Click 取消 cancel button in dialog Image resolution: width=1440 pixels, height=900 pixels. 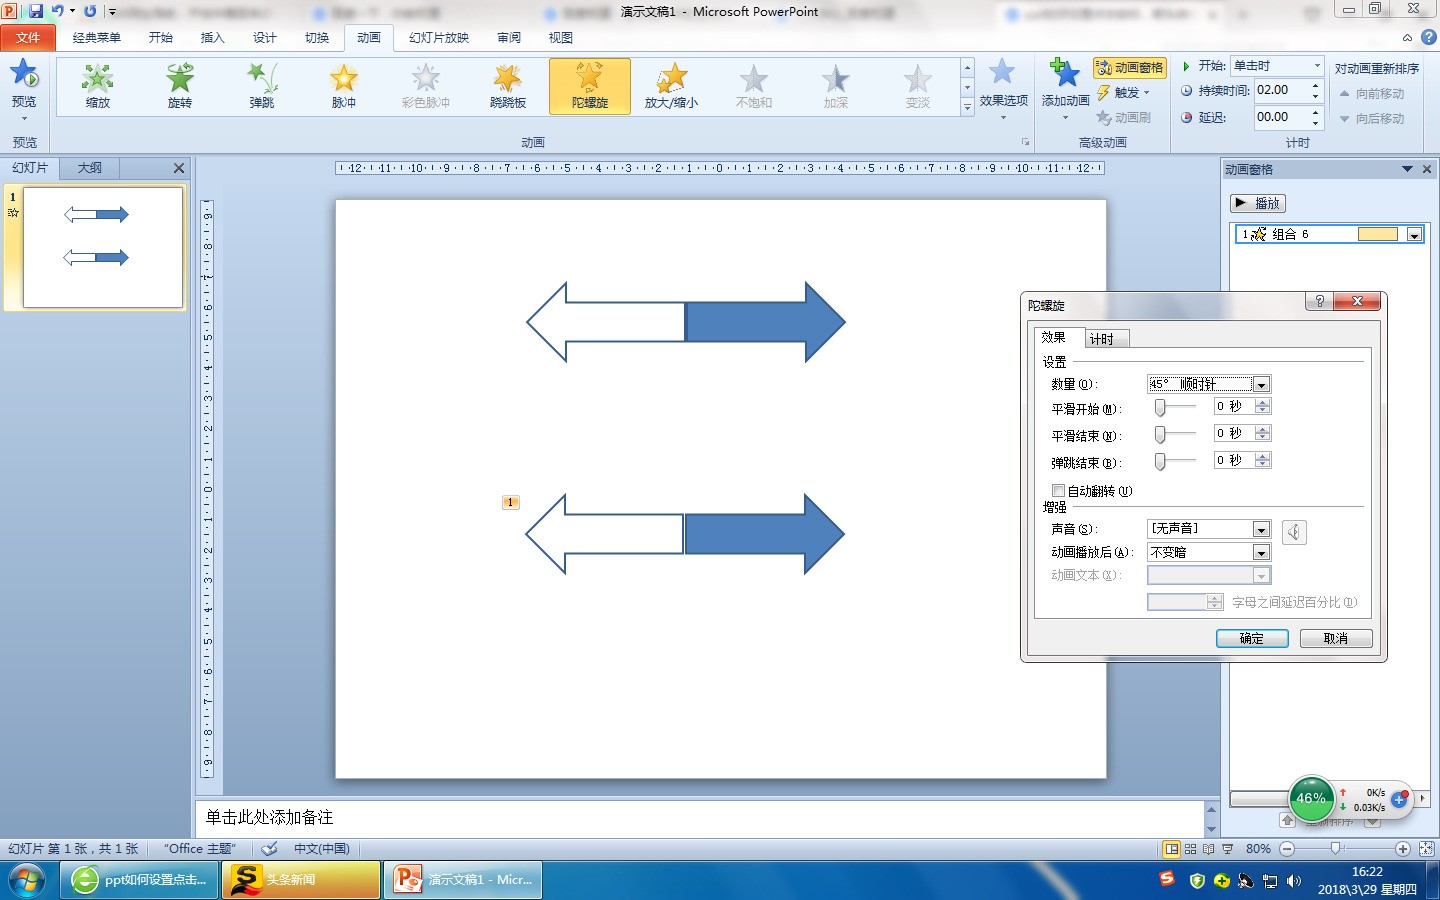pyautogui.click(x=1336, y=638)
